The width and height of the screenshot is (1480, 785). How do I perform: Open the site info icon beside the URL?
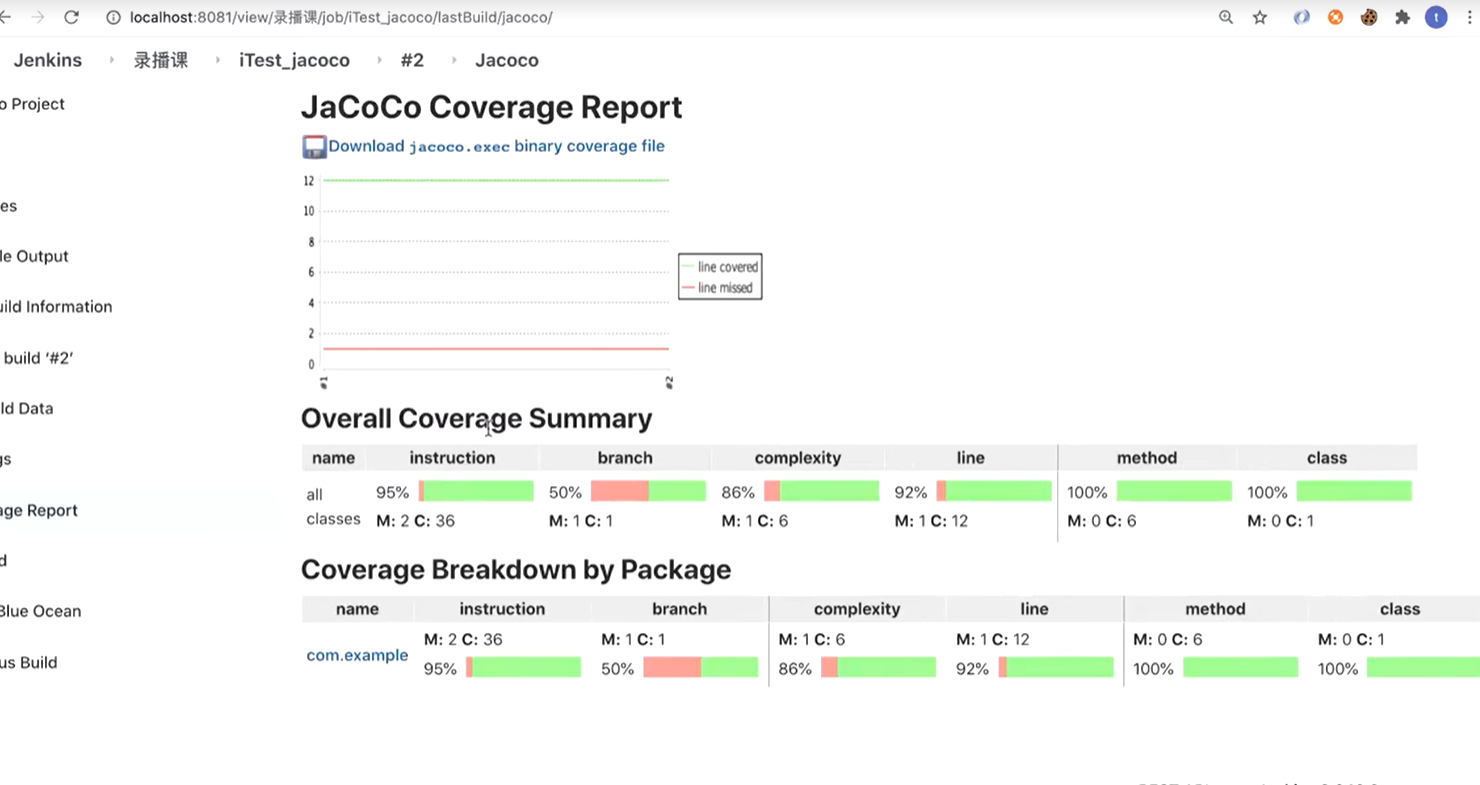pyautogui.click(x=113, y=17)
